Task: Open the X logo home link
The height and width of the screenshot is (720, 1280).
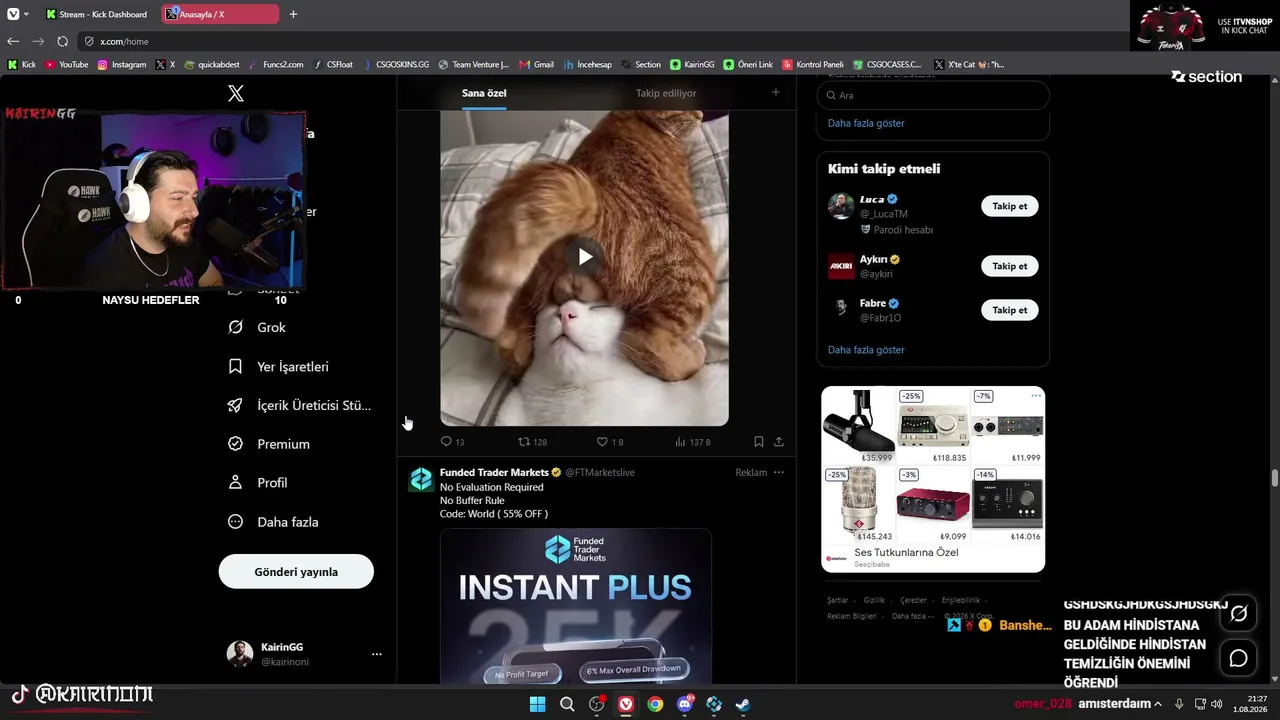Action: [236, 94]
